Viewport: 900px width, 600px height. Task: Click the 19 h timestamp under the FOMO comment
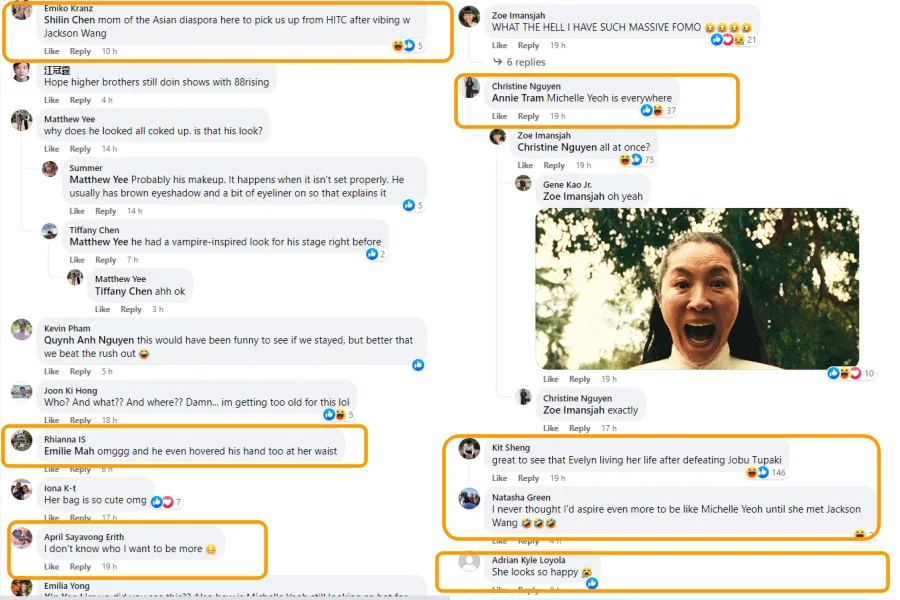pyautogui.click(x=557, y=45)
